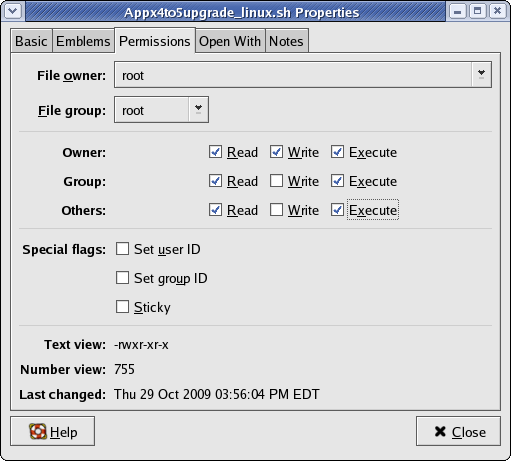
Task: Open the File group dropdown arrow
Action: click(198, 110)
